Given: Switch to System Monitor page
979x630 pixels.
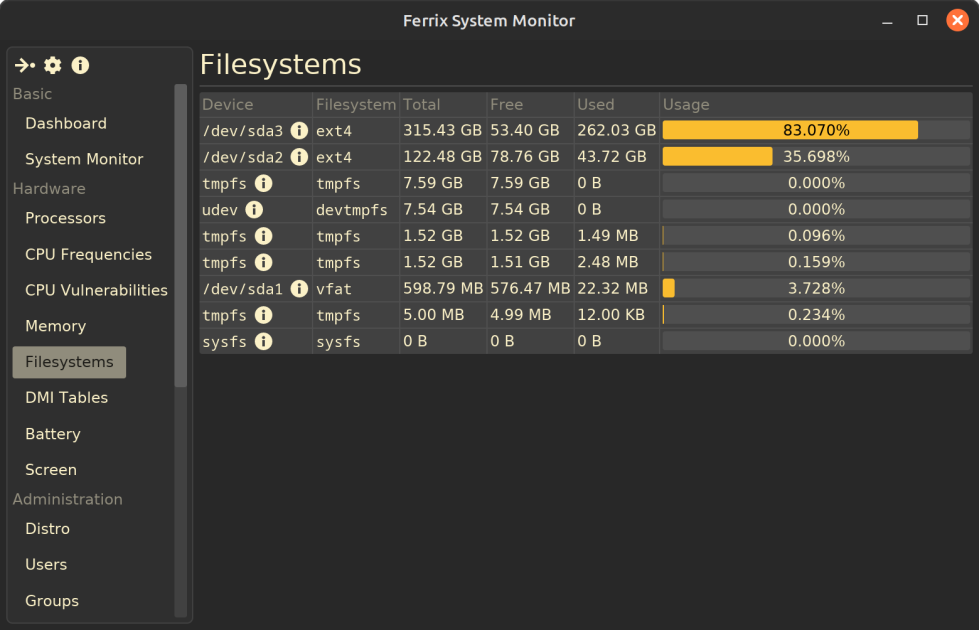Looking at the screenshot, I should (x=84, y=159).
